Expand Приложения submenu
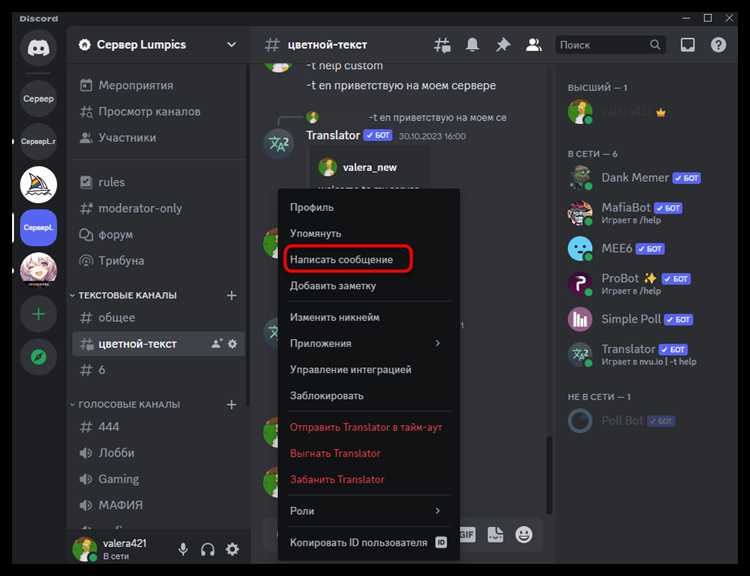 (369, 343)
